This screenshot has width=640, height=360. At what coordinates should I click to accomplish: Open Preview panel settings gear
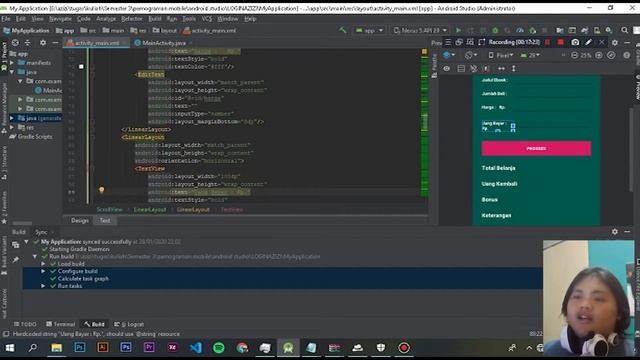point(615,42)
